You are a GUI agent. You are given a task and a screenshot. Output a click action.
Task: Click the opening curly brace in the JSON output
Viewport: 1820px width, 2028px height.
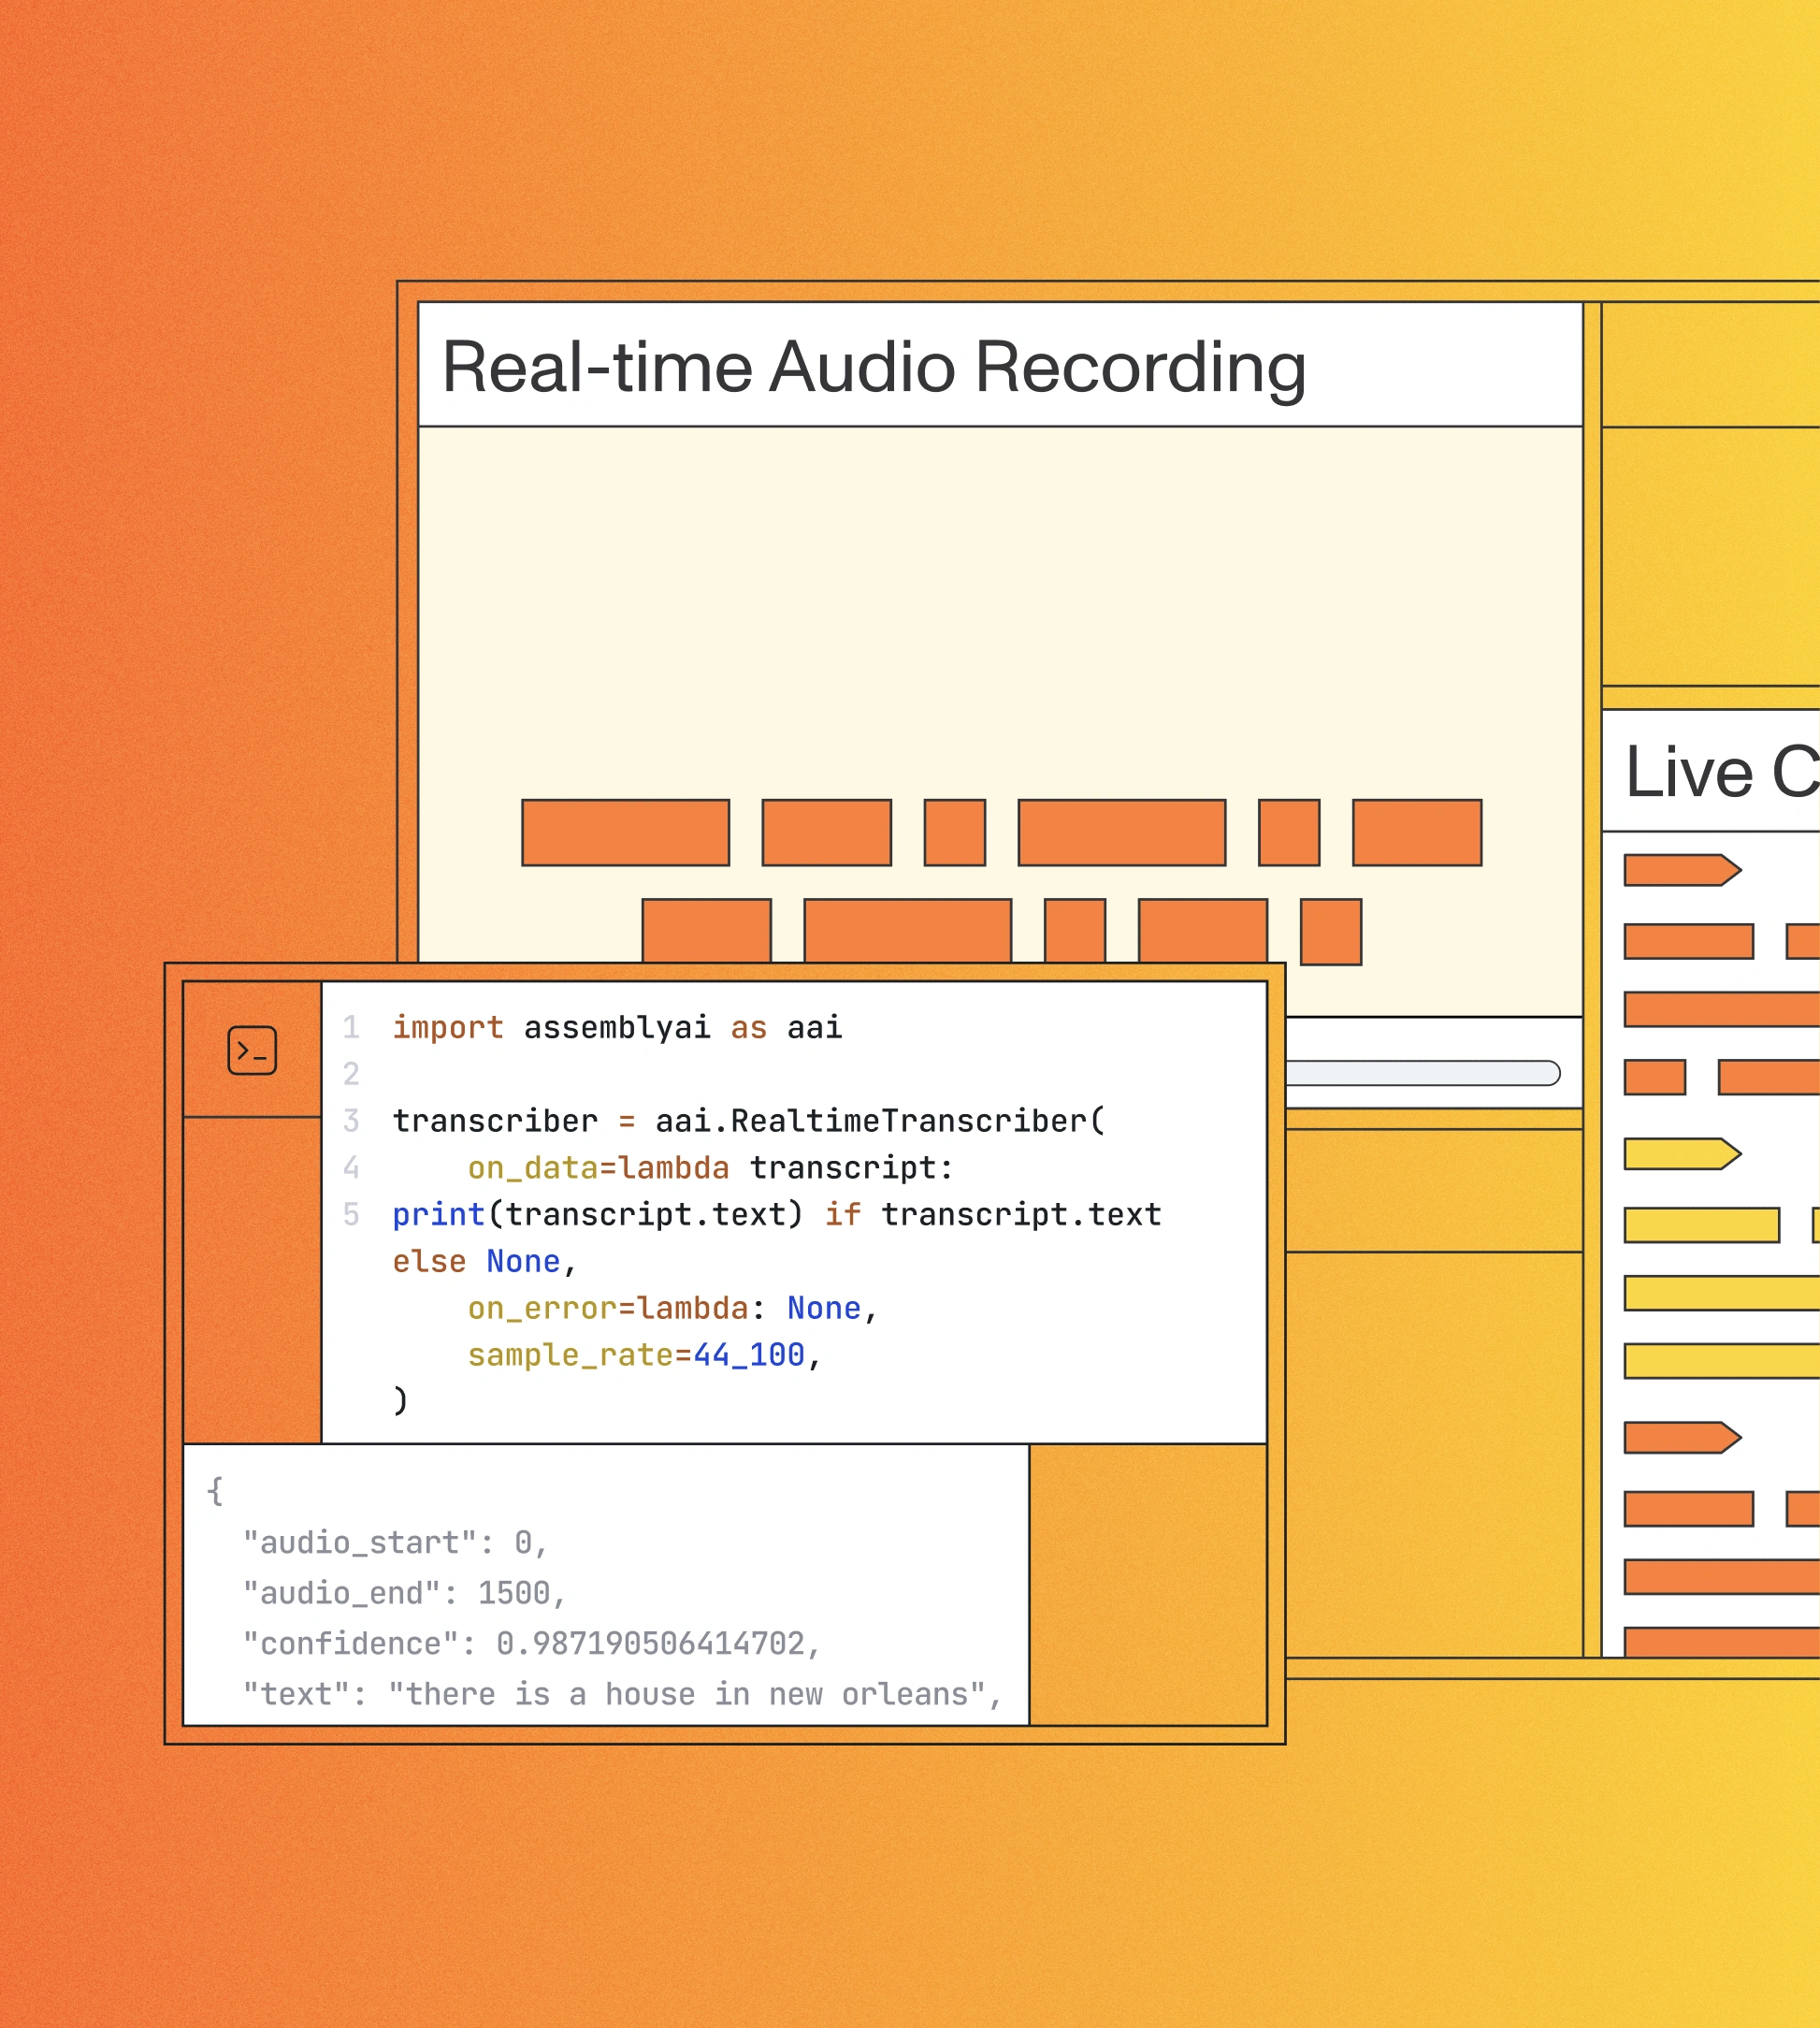[x=215, y=1491]
